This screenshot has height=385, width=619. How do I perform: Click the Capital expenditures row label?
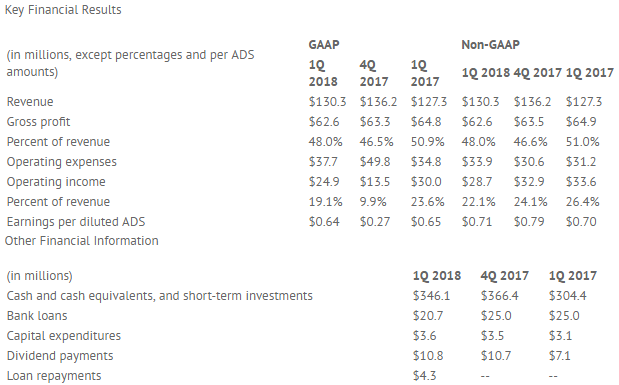click(x=64, y=336)
